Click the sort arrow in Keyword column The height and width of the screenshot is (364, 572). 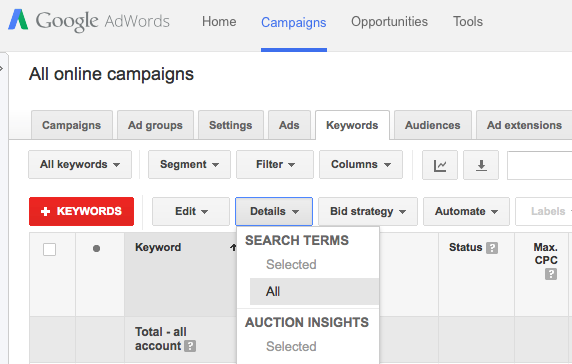[x=233, y=248]
